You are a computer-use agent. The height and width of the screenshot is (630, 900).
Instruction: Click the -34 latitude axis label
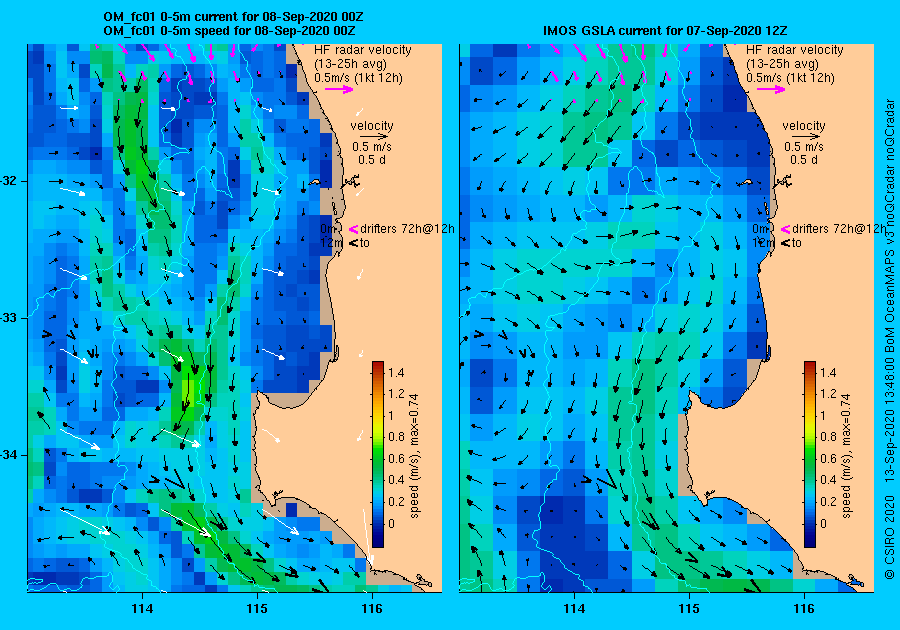[x=10, y=455]
